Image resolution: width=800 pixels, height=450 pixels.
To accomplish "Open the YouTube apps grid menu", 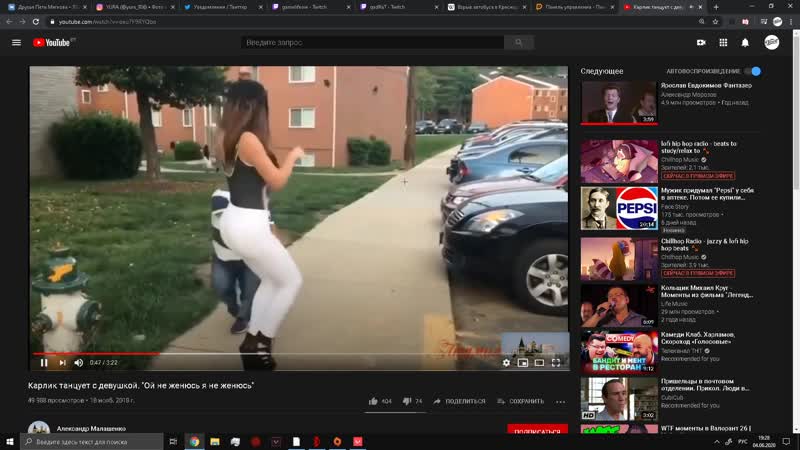I will click(x=723, y=42).
